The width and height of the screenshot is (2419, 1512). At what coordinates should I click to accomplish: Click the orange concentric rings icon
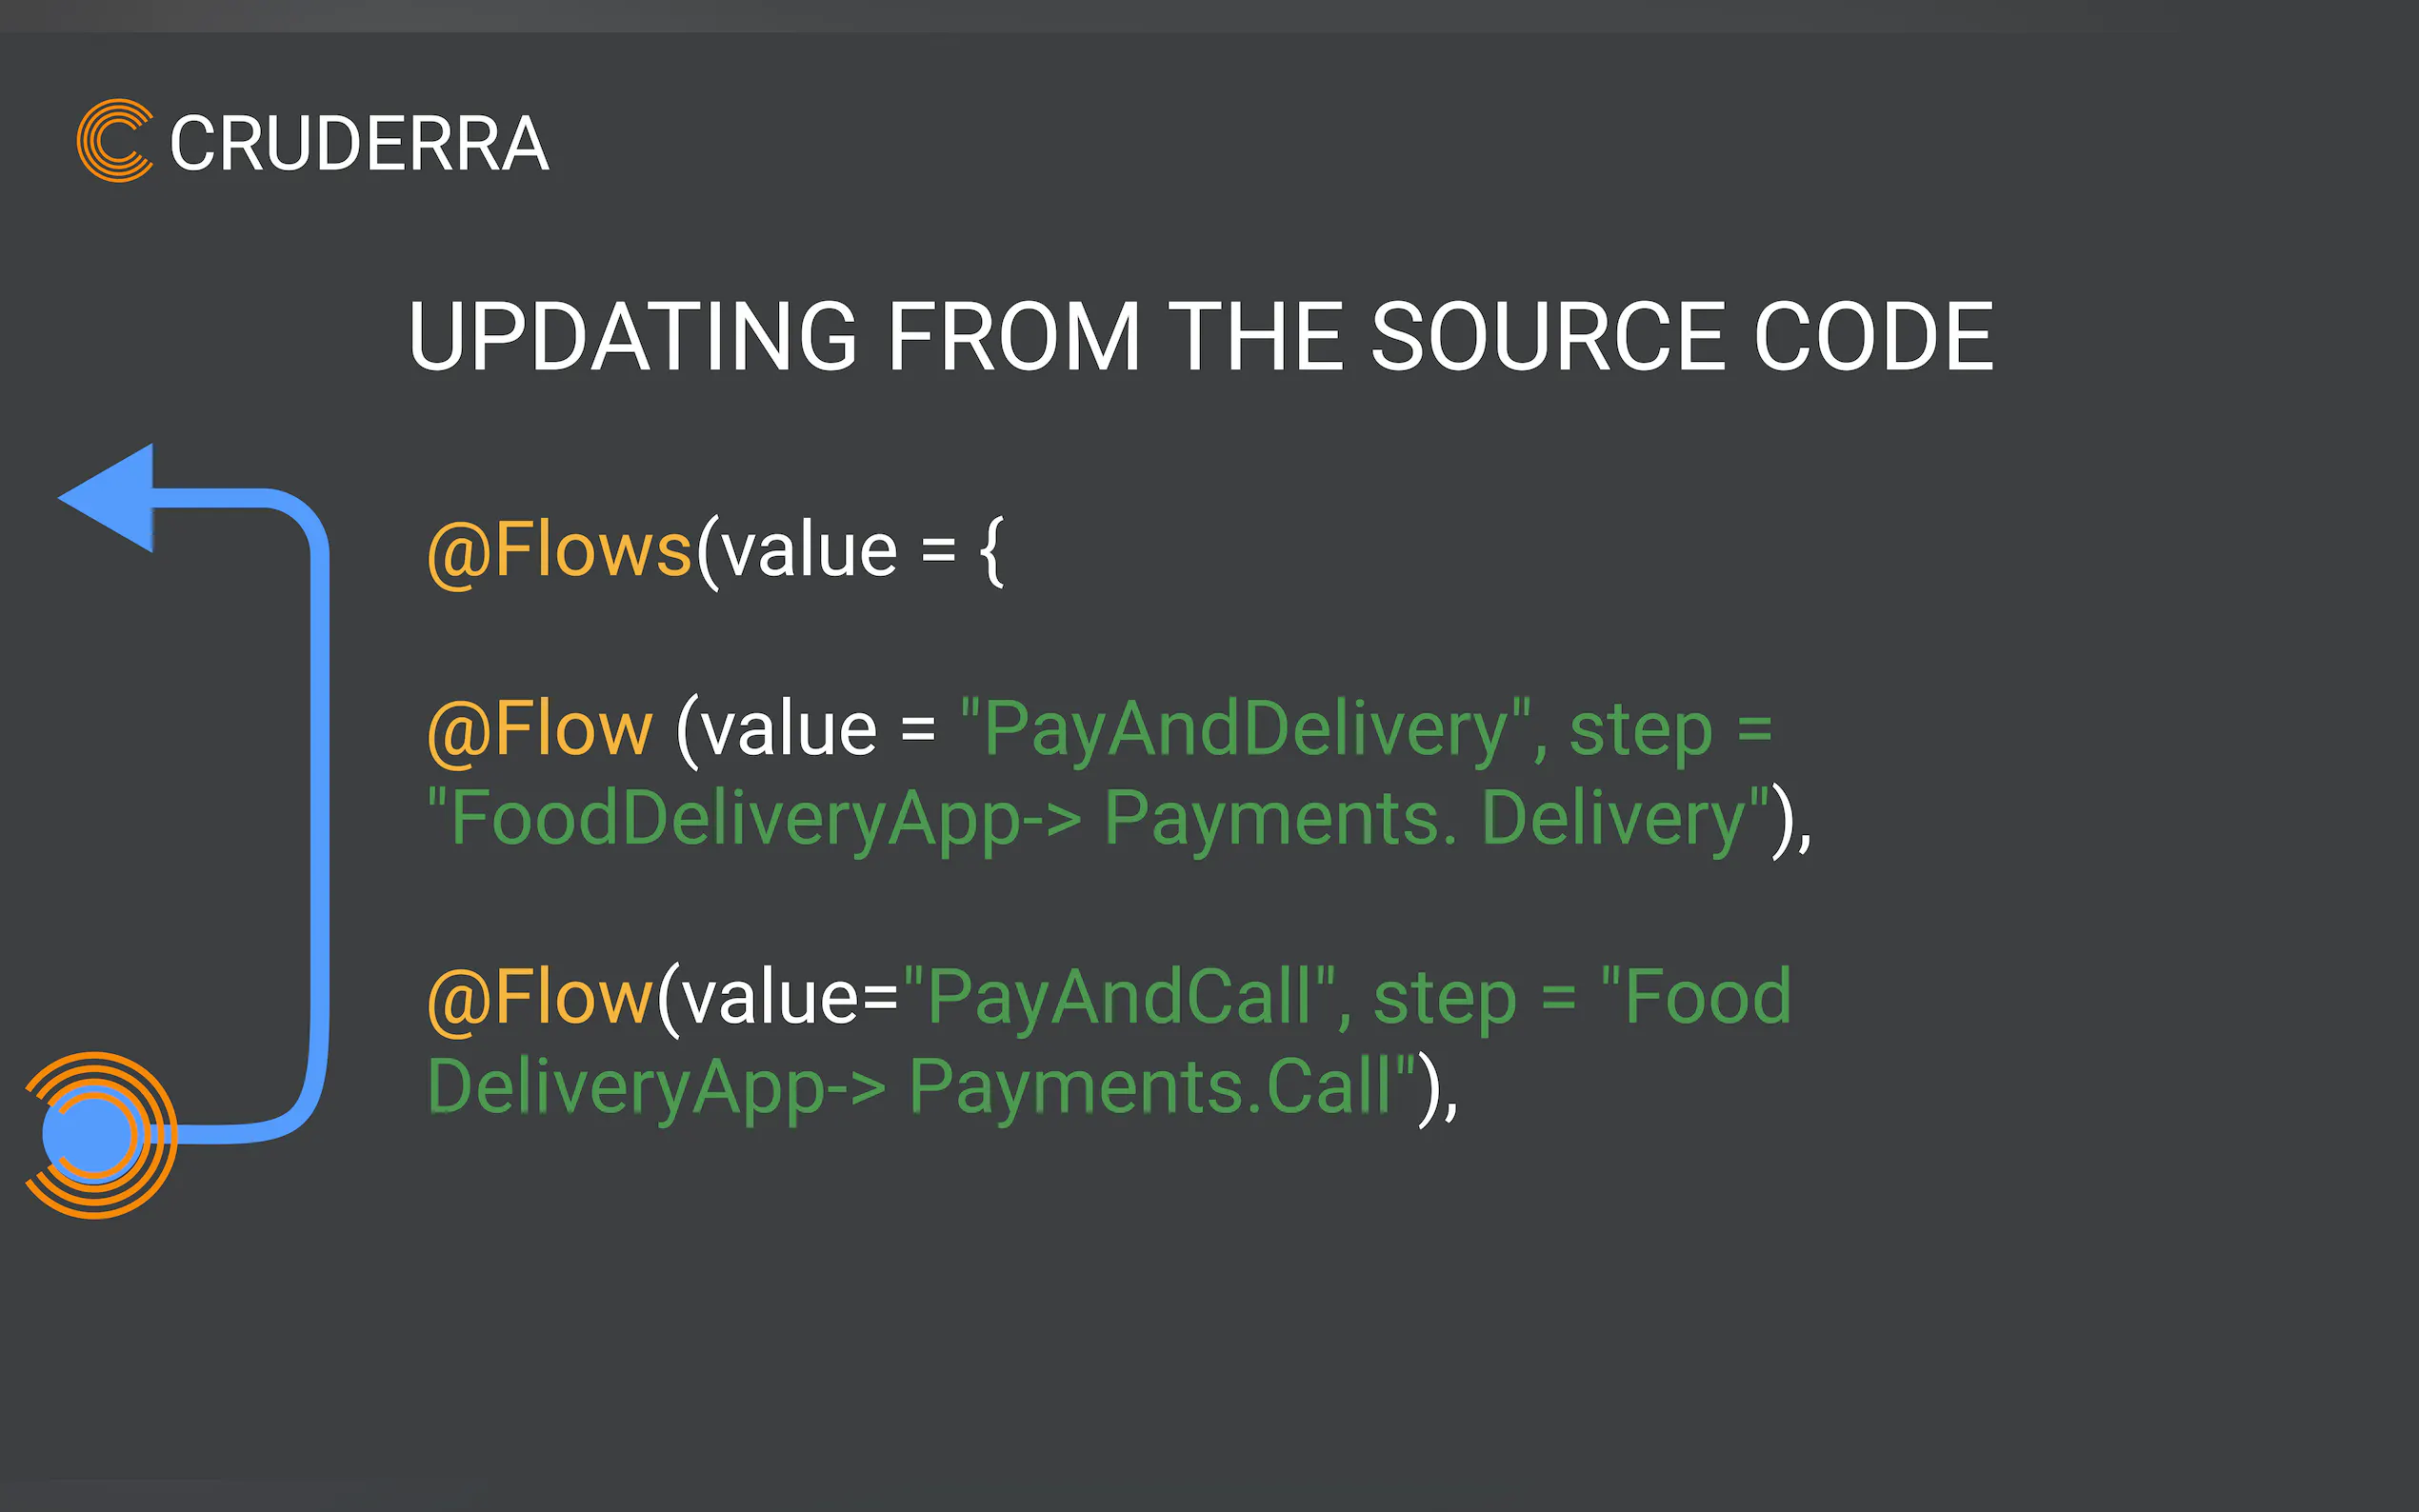[99, 1135]
